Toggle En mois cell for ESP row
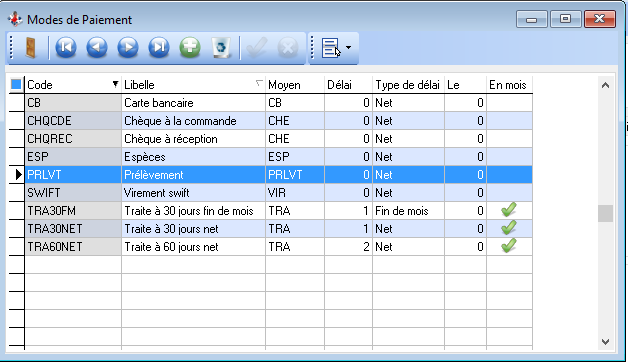 click(x=509, y=157)
